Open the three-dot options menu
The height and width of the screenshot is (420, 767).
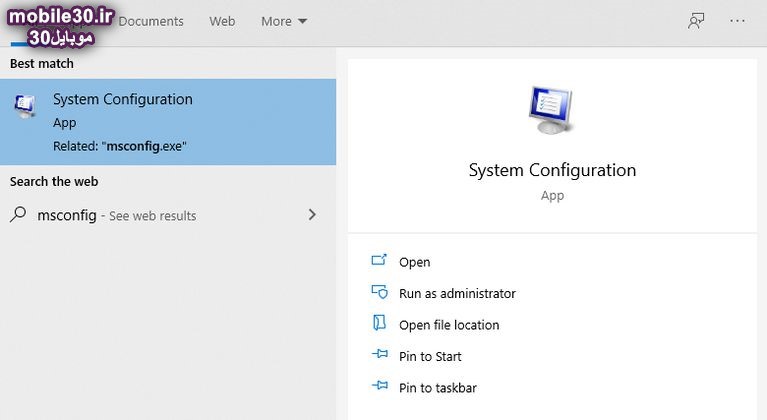click(738, 21)
